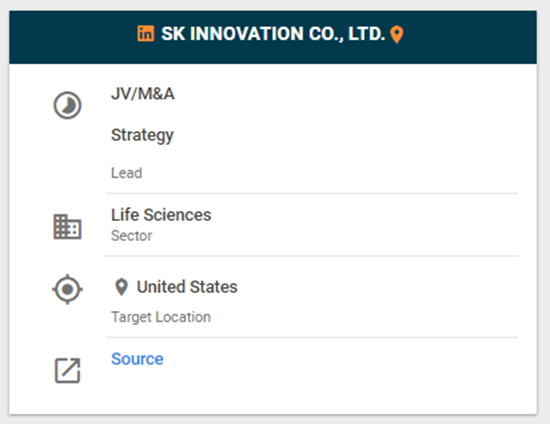Click the United States location text
550x424 pixels.
click(187, 287)
